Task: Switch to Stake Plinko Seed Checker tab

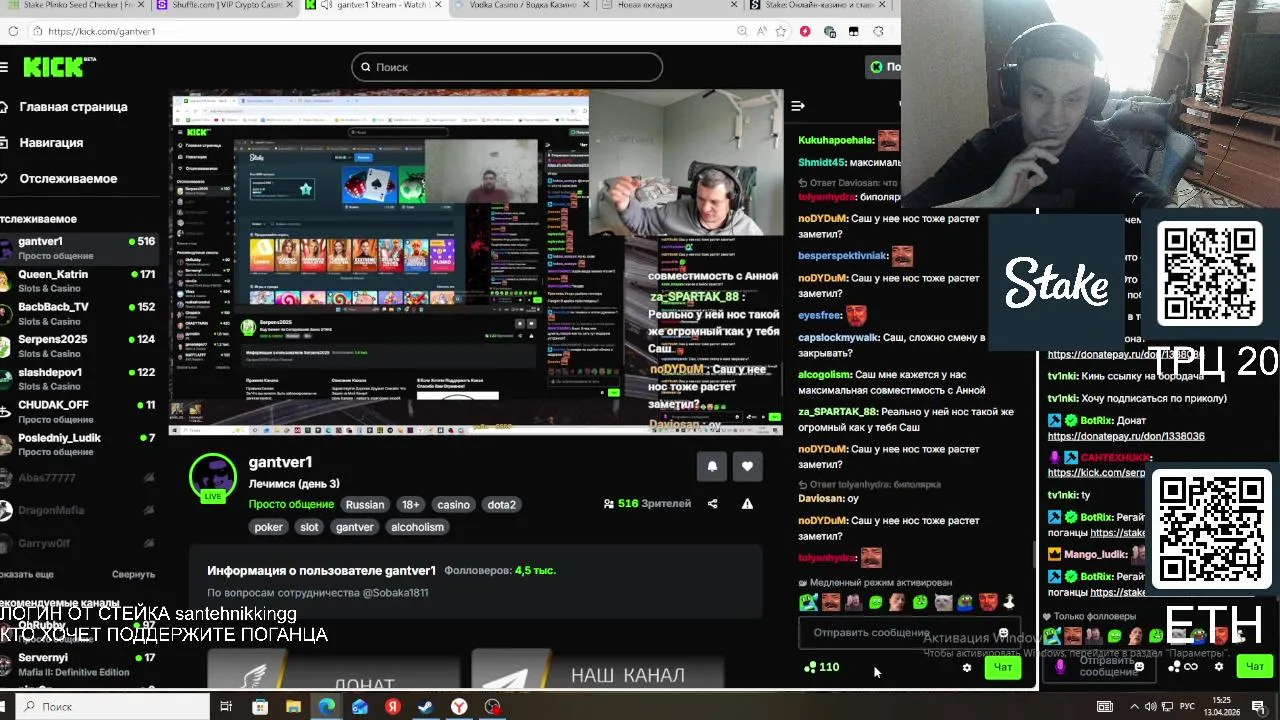Action: [x=74, y=6]
